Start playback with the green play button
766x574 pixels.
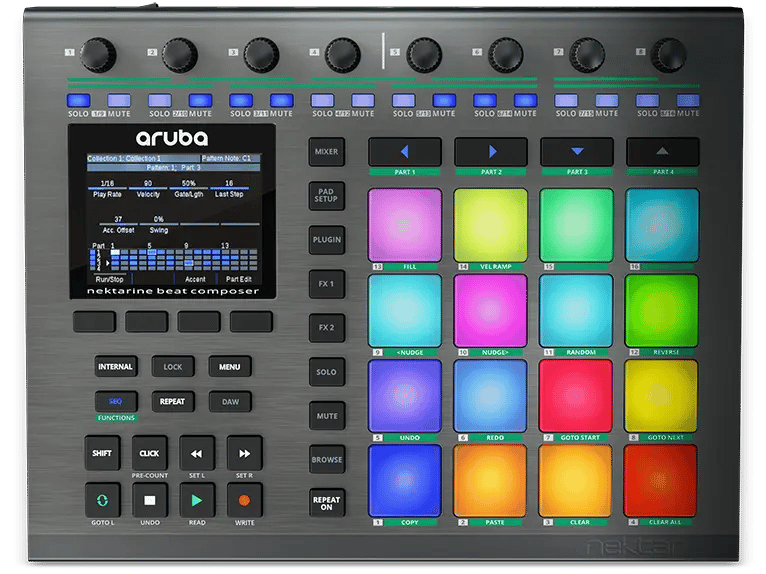coord(197,500)
